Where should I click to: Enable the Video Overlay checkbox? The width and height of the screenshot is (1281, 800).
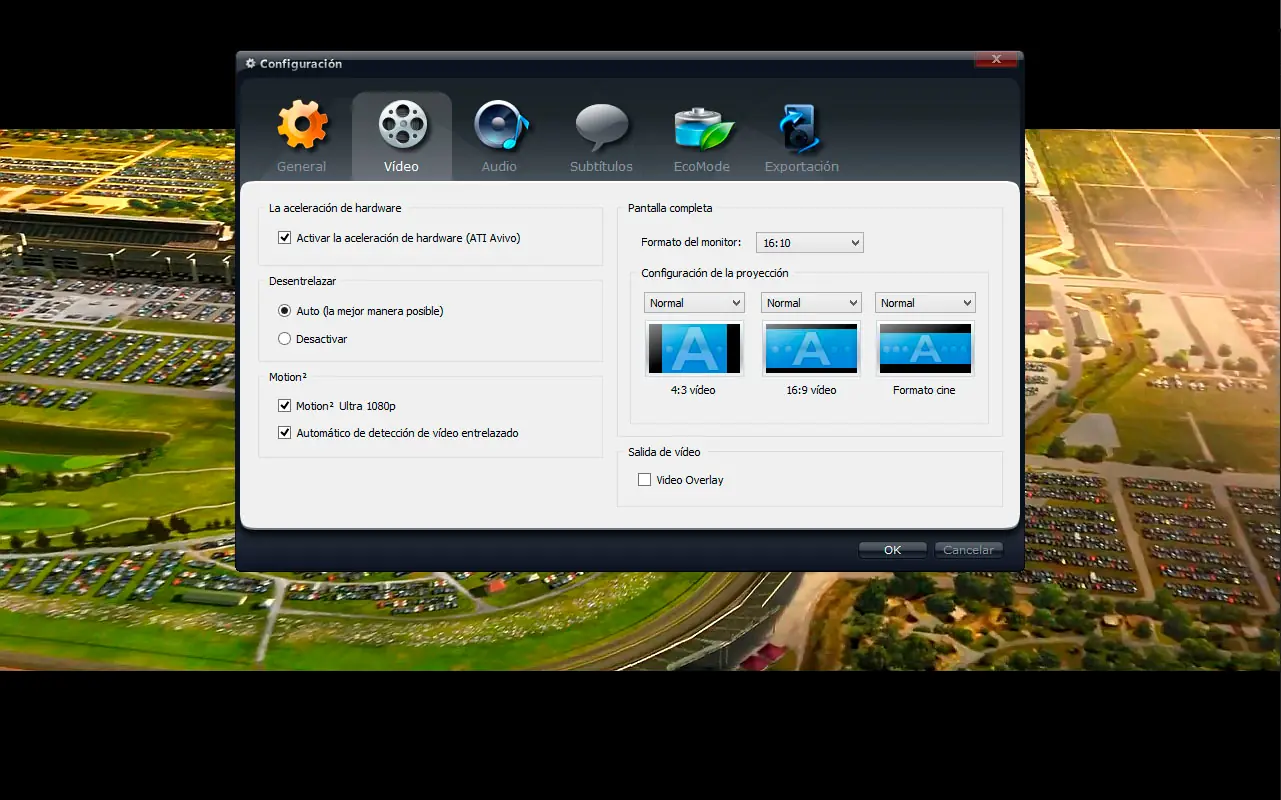pos(644,480)
